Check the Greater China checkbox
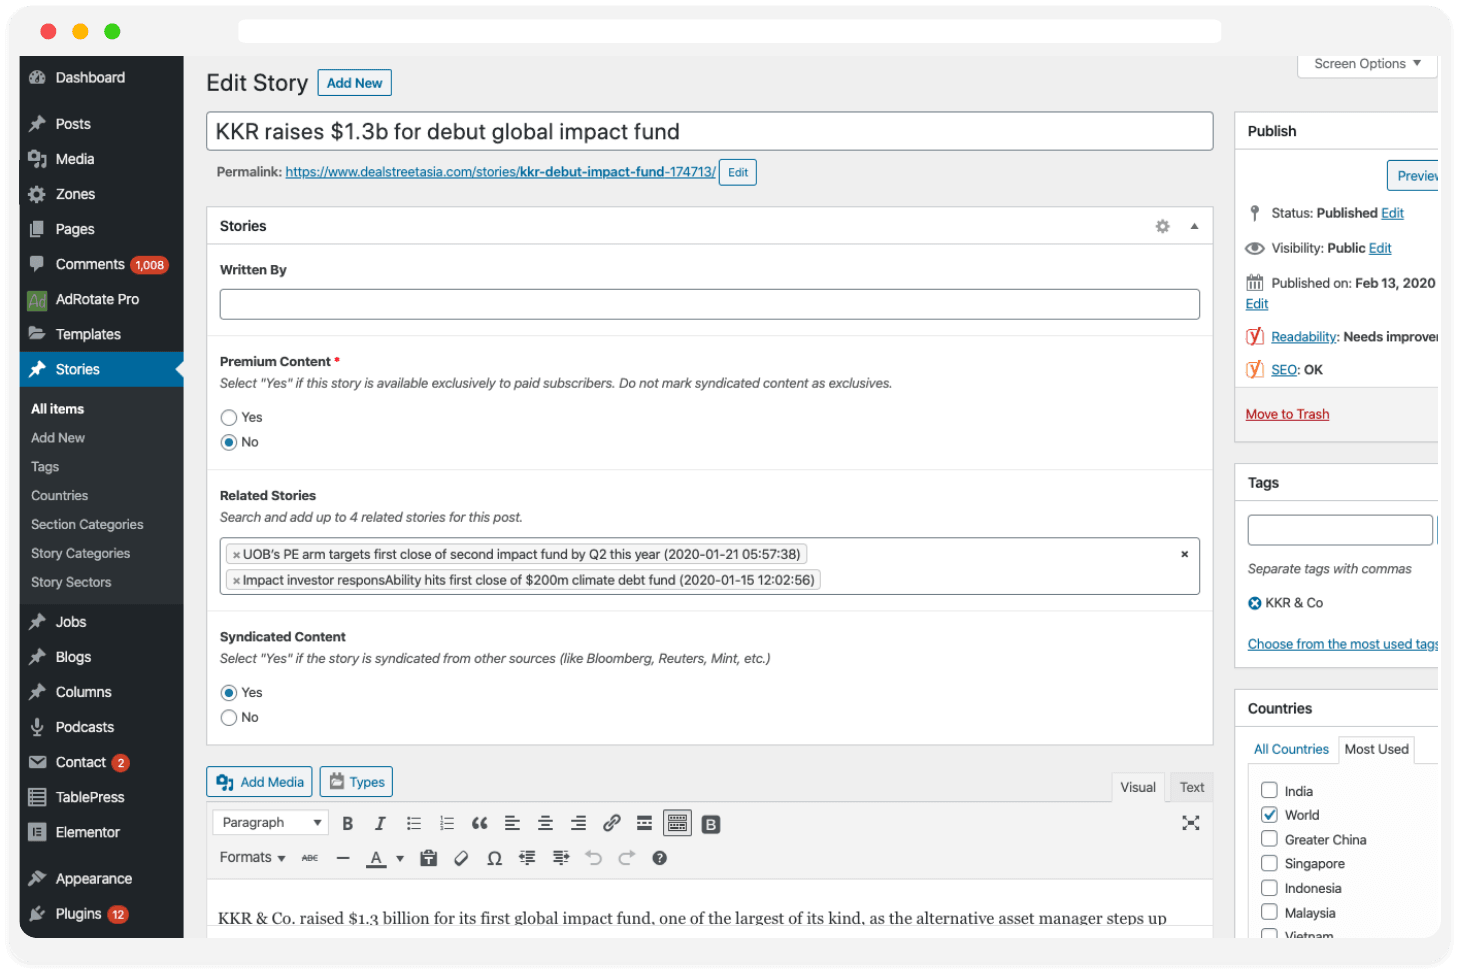1459x974 pixels. [x=1269, y=838]
